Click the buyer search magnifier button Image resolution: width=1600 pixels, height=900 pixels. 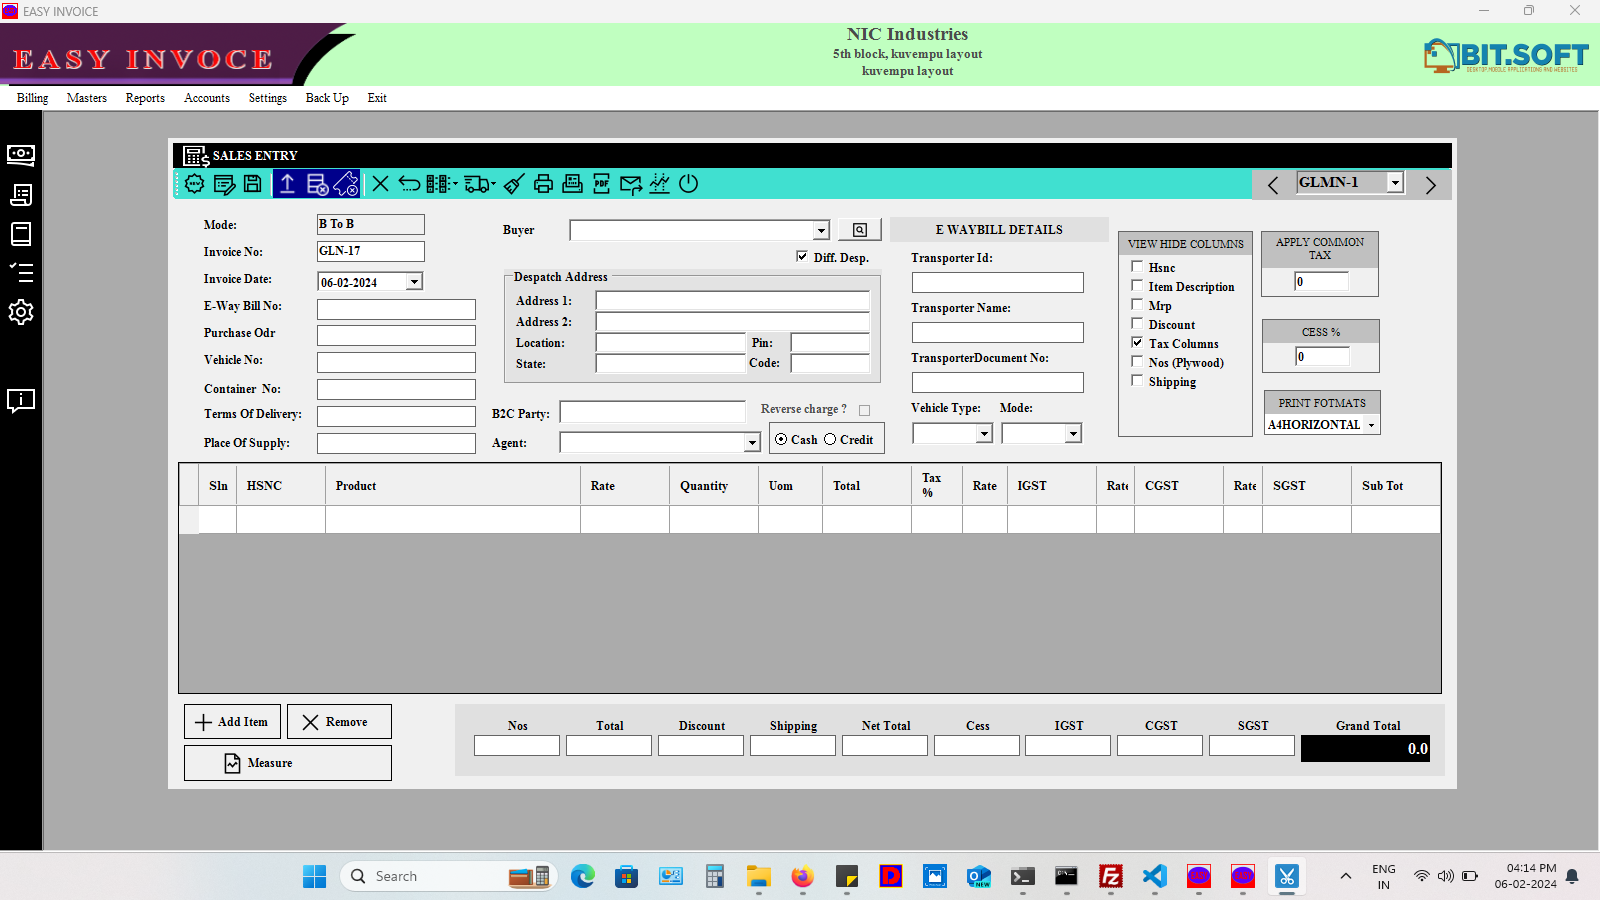pyautogui.click(x=859, y=230)
